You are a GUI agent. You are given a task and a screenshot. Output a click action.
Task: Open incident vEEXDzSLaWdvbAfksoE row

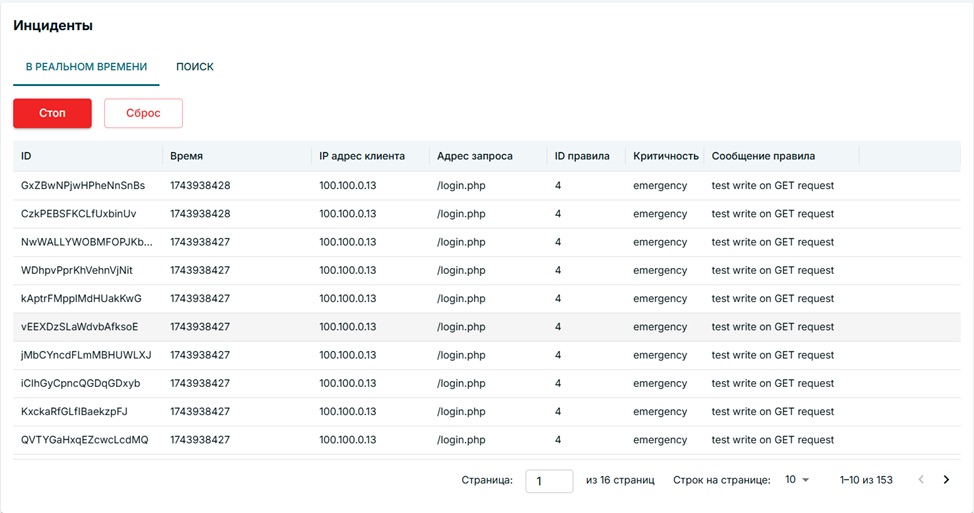[80, 327]
